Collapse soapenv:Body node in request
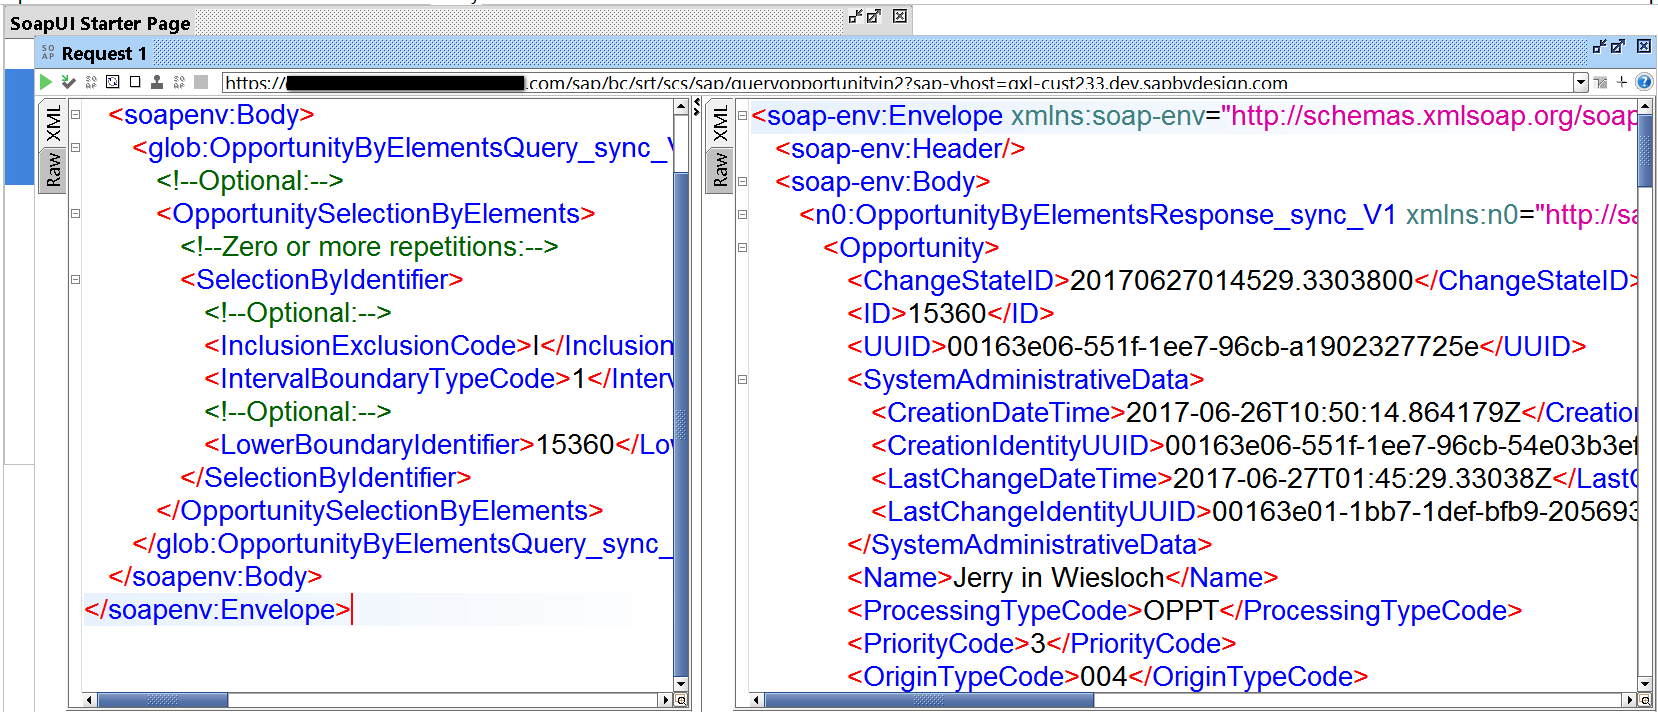 [75, 115]
